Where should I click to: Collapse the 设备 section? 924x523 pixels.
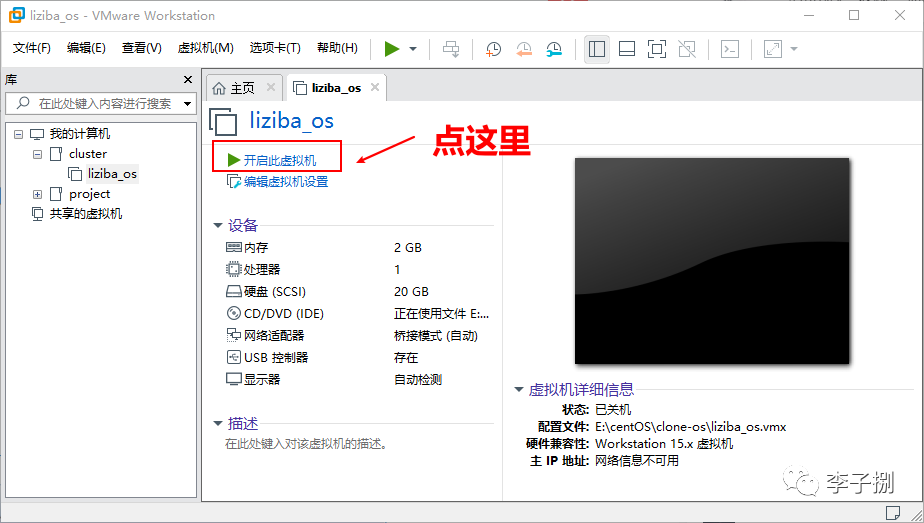(217, 226)
